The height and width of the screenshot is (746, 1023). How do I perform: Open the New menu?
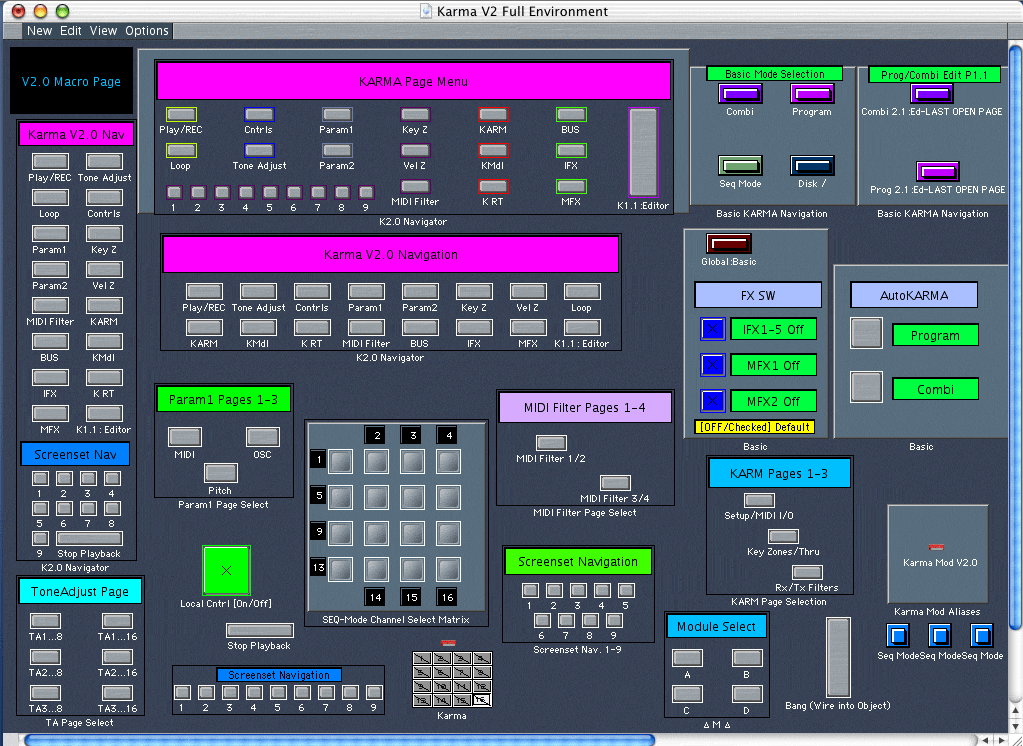(x=40, y=31)
